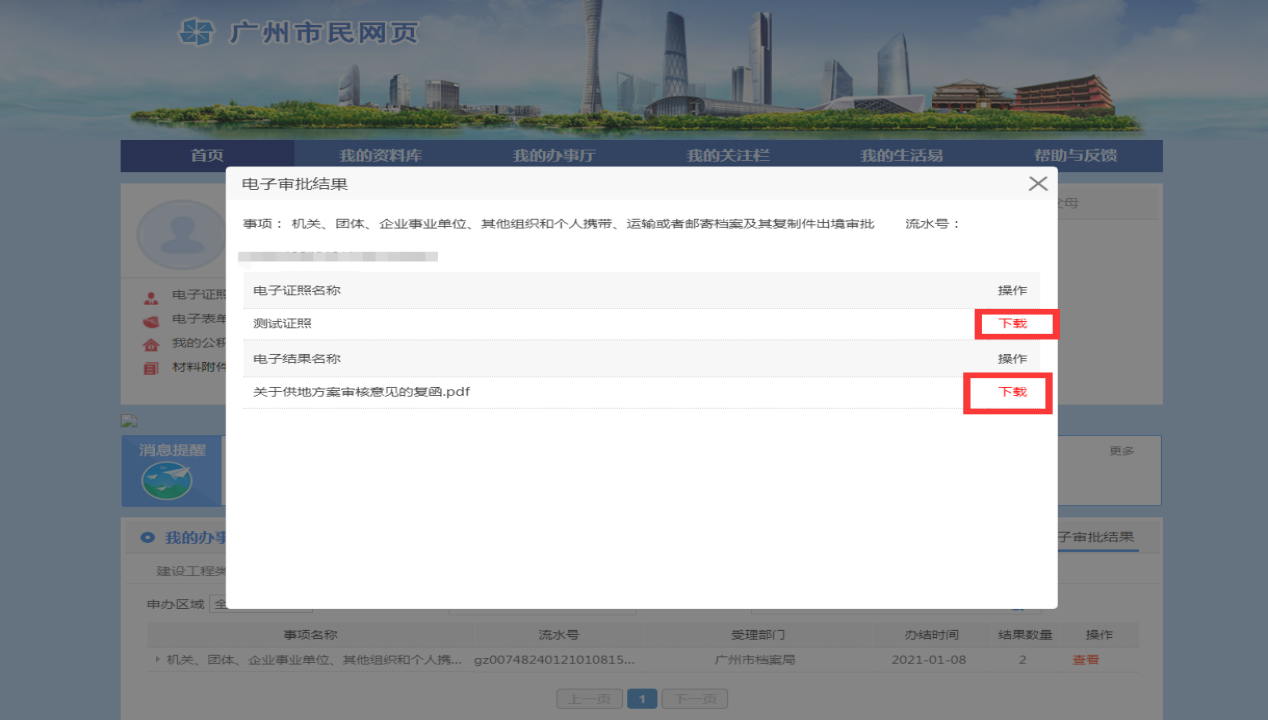Click the 我的公积金 house icon
Screen dimensions: 1268x720
[151, 344]
